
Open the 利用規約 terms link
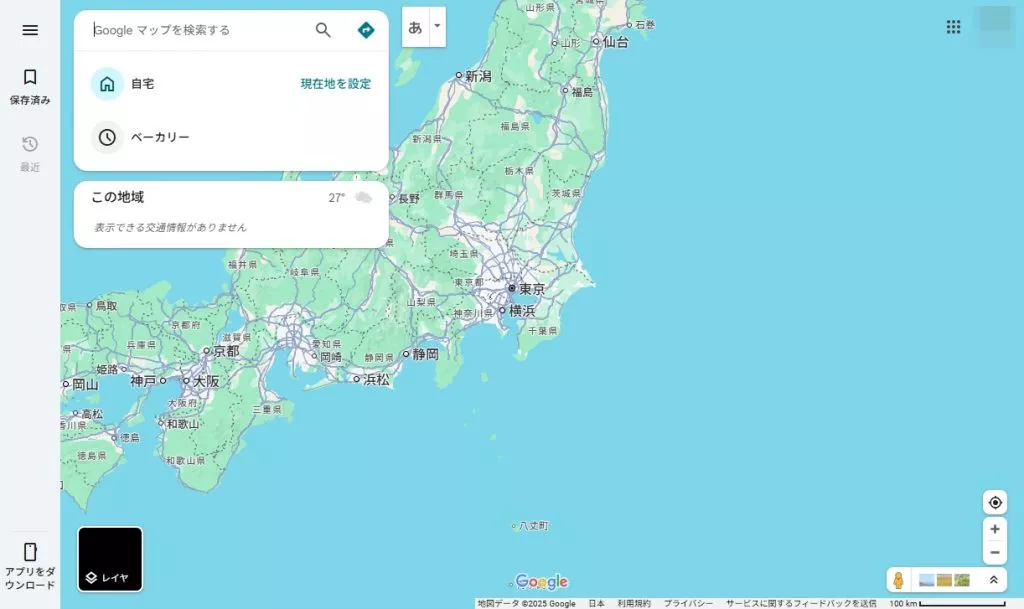(633, 604)
